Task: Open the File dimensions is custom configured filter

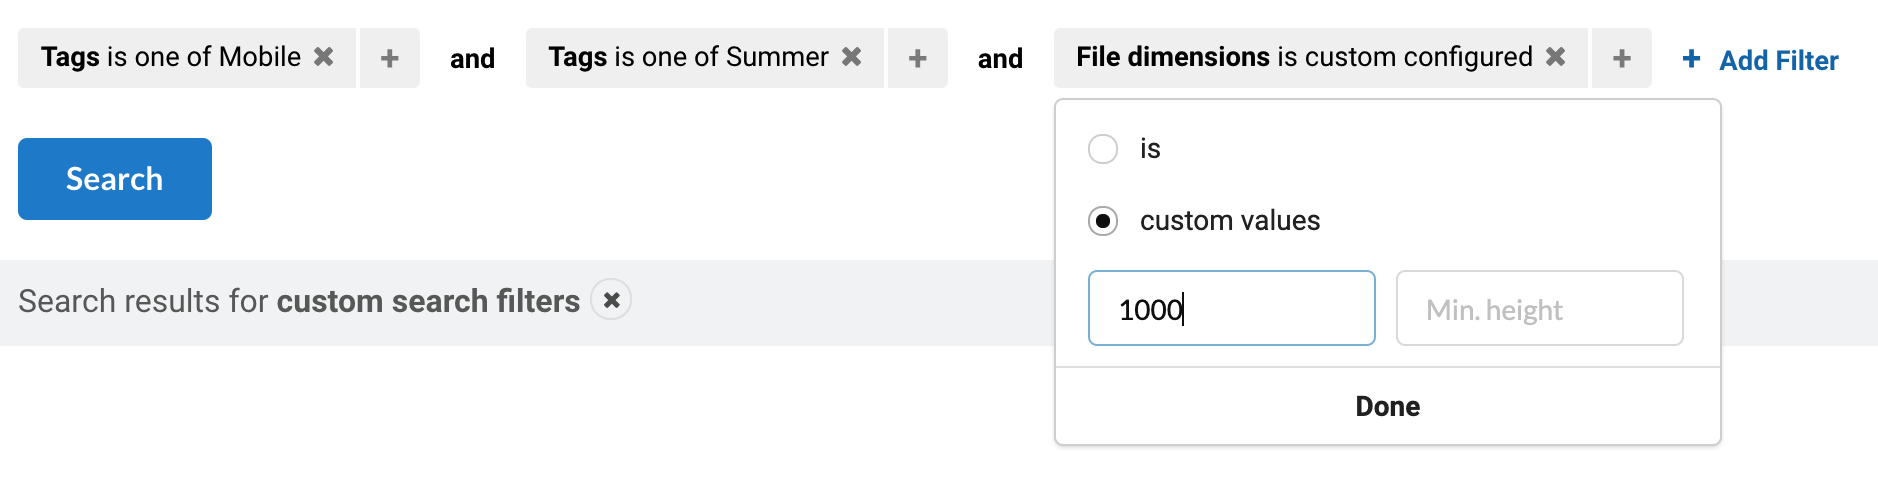Action: coord(1305,57)
